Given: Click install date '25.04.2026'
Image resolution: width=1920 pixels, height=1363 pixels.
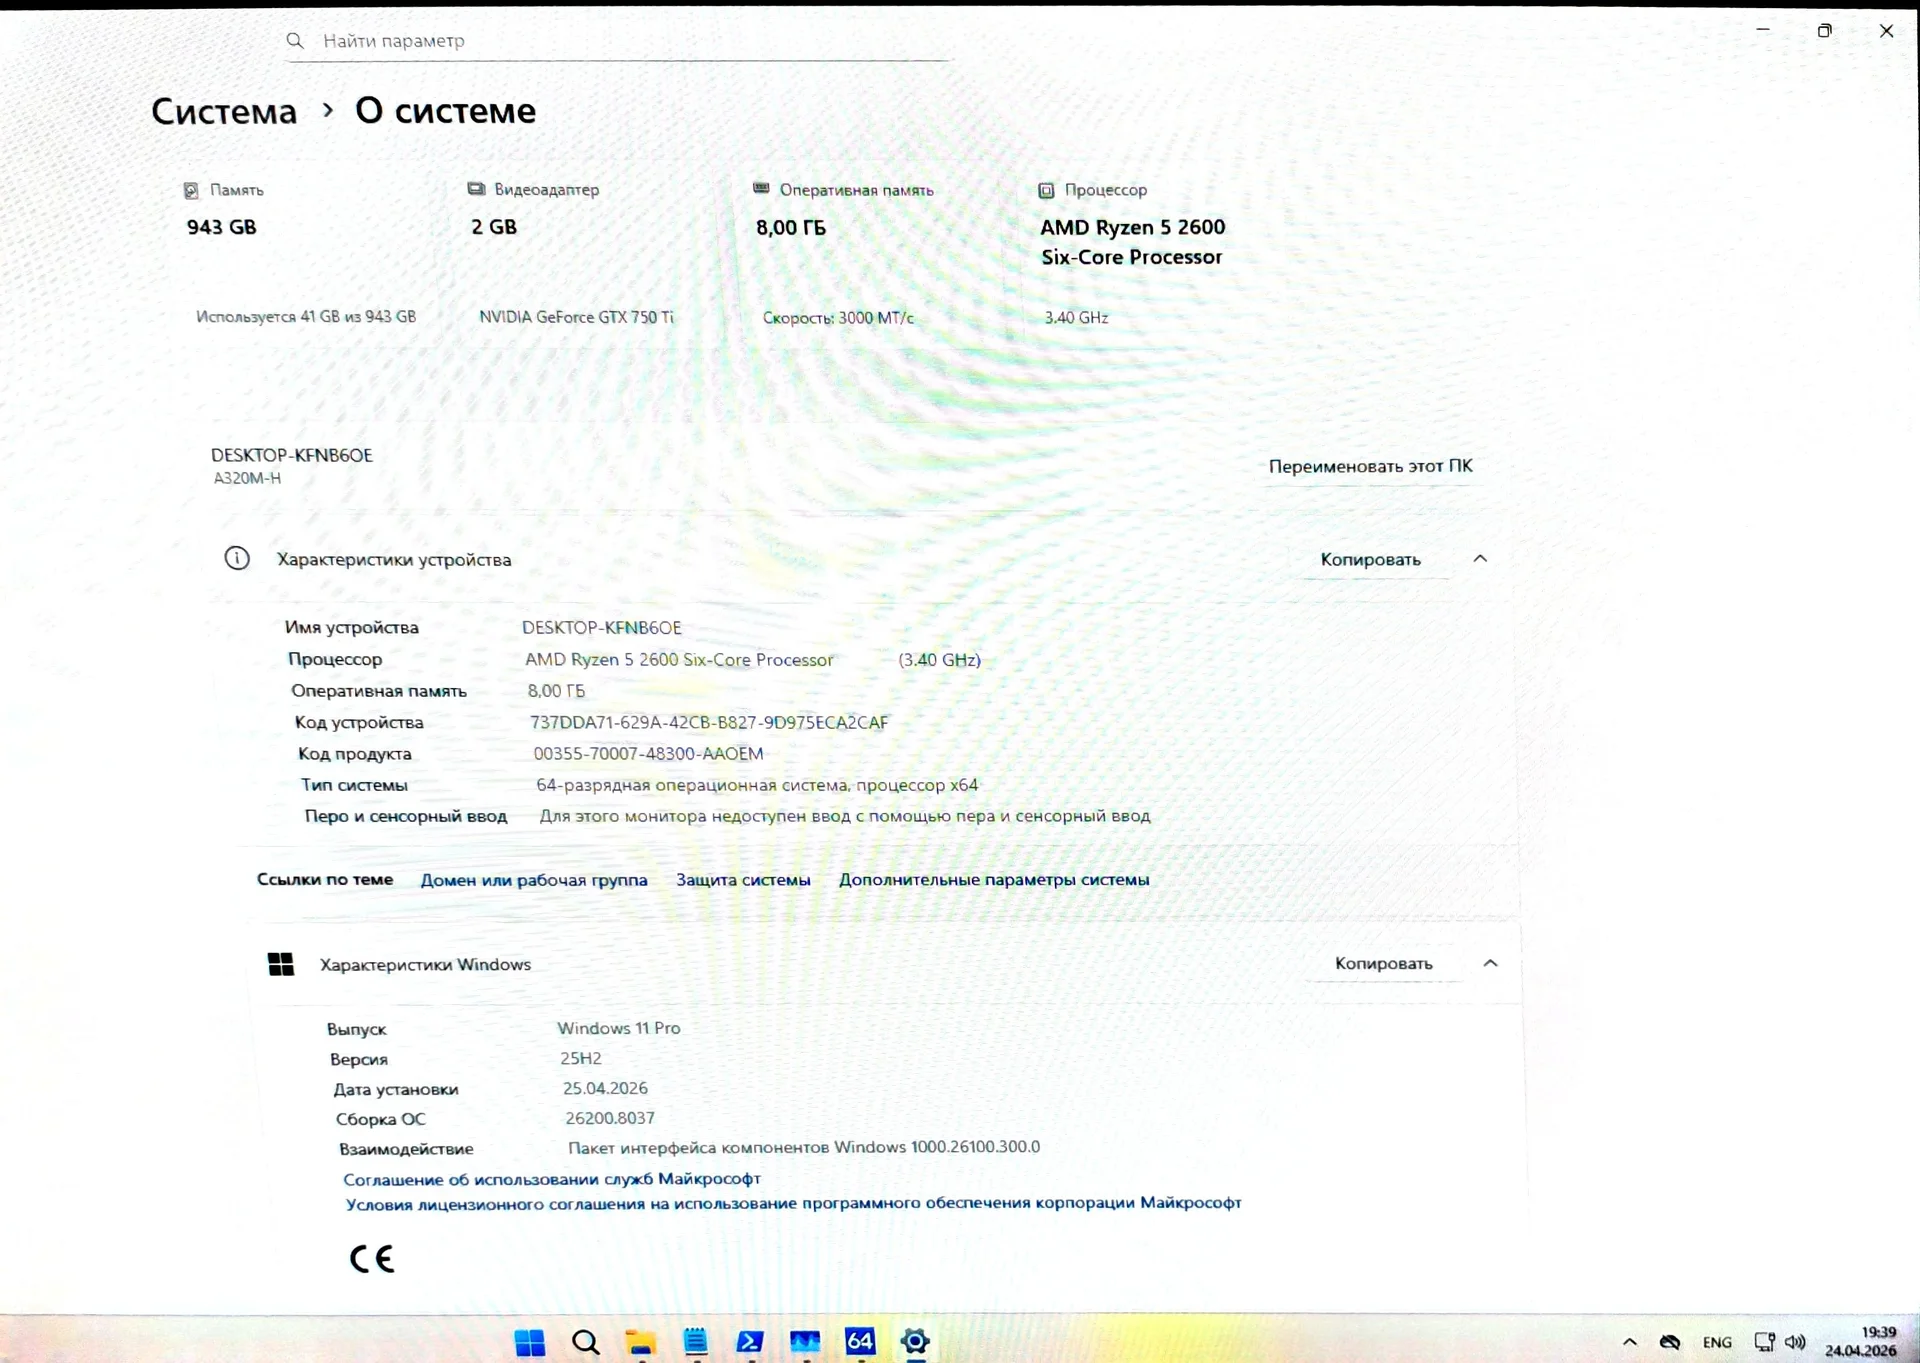Looking at the screenshot, I should pos(605,1088).
